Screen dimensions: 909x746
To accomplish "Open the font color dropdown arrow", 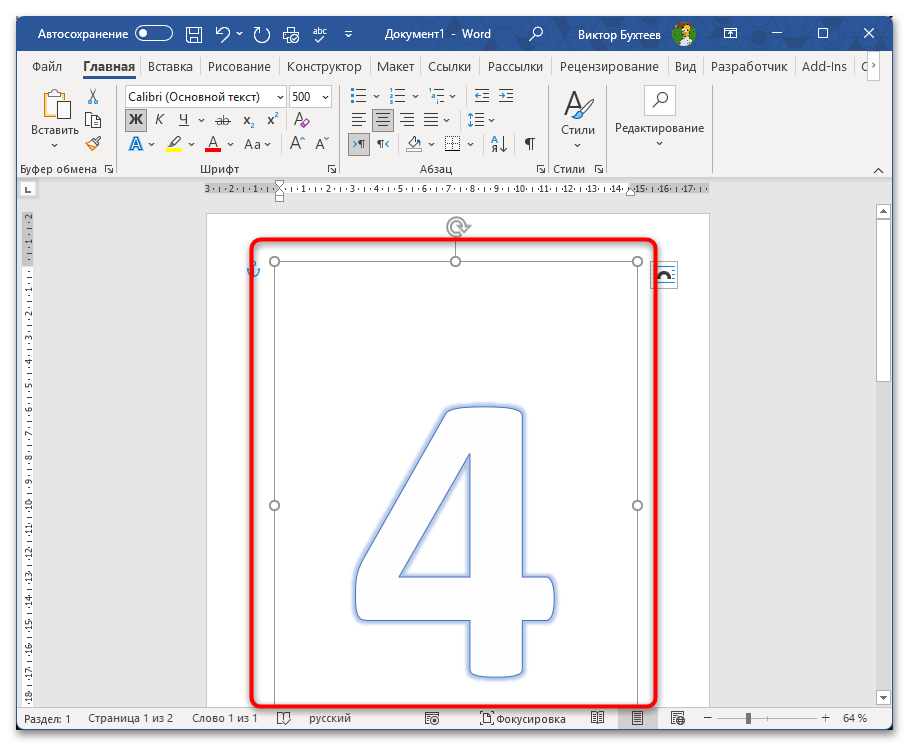I will click(x=231, y=144).
